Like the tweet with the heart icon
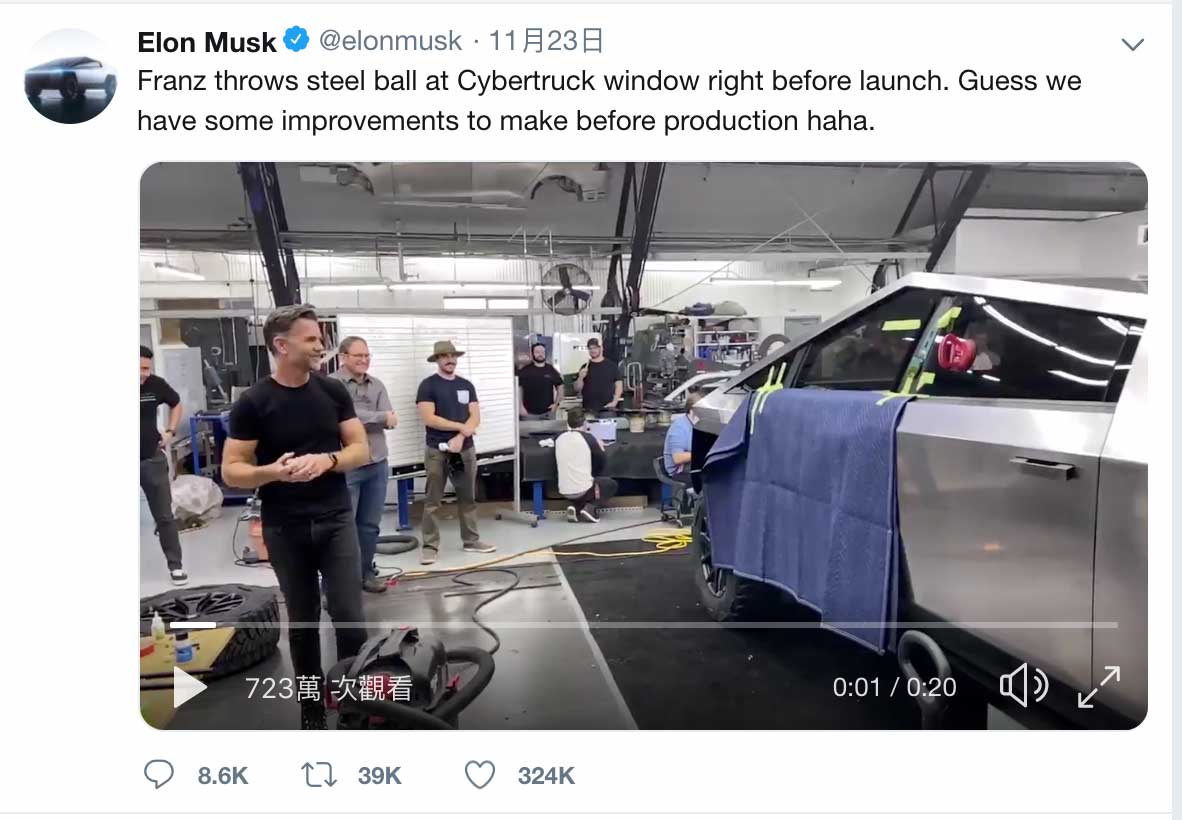This screenshot has height=820, width=1182. tap(479, 775)
